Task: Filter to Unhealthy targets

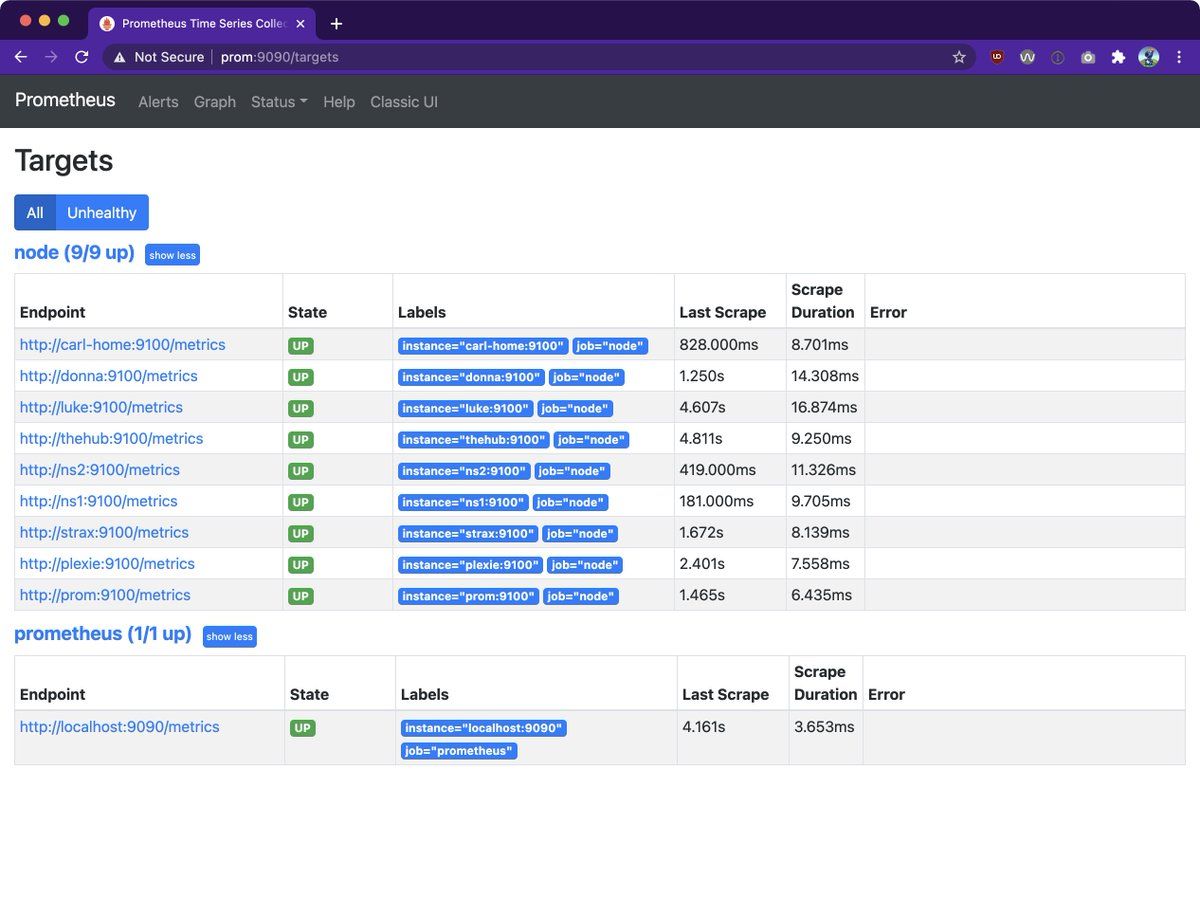Action: [x=102, y=212]
